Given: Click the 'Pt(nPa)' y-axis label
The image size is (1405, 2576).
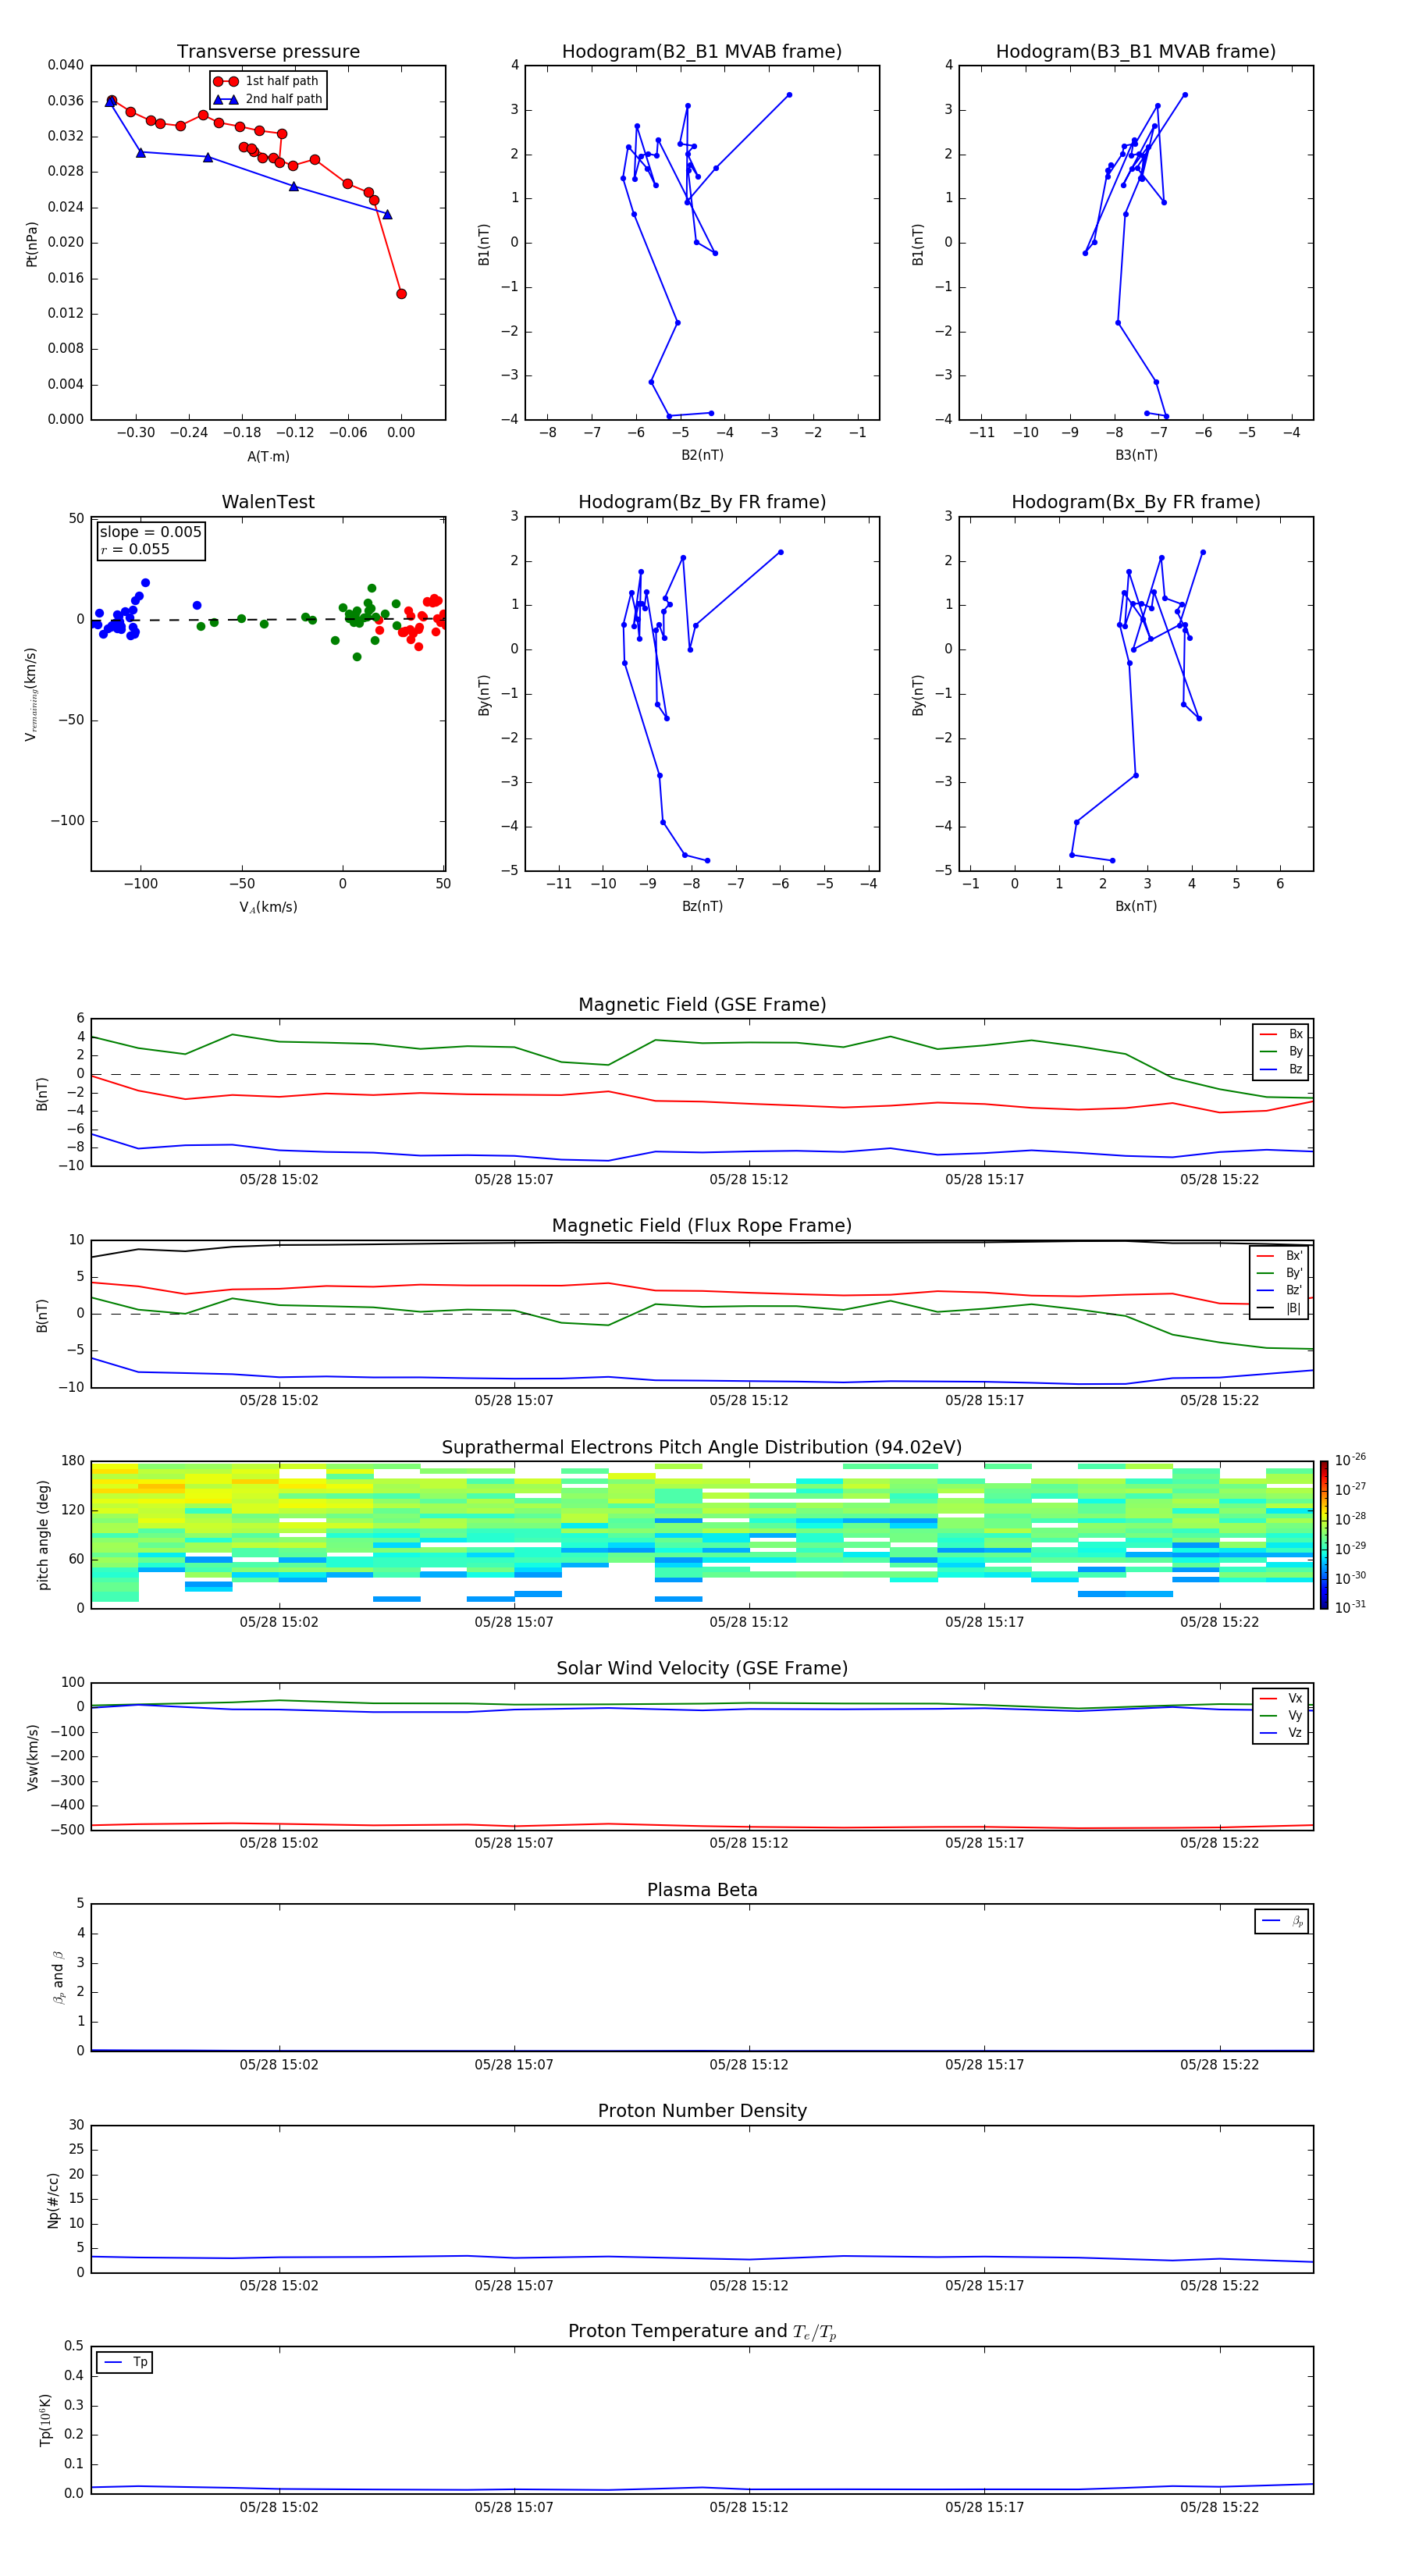Looking at the screenshot, I should click(x=32, y=244).
